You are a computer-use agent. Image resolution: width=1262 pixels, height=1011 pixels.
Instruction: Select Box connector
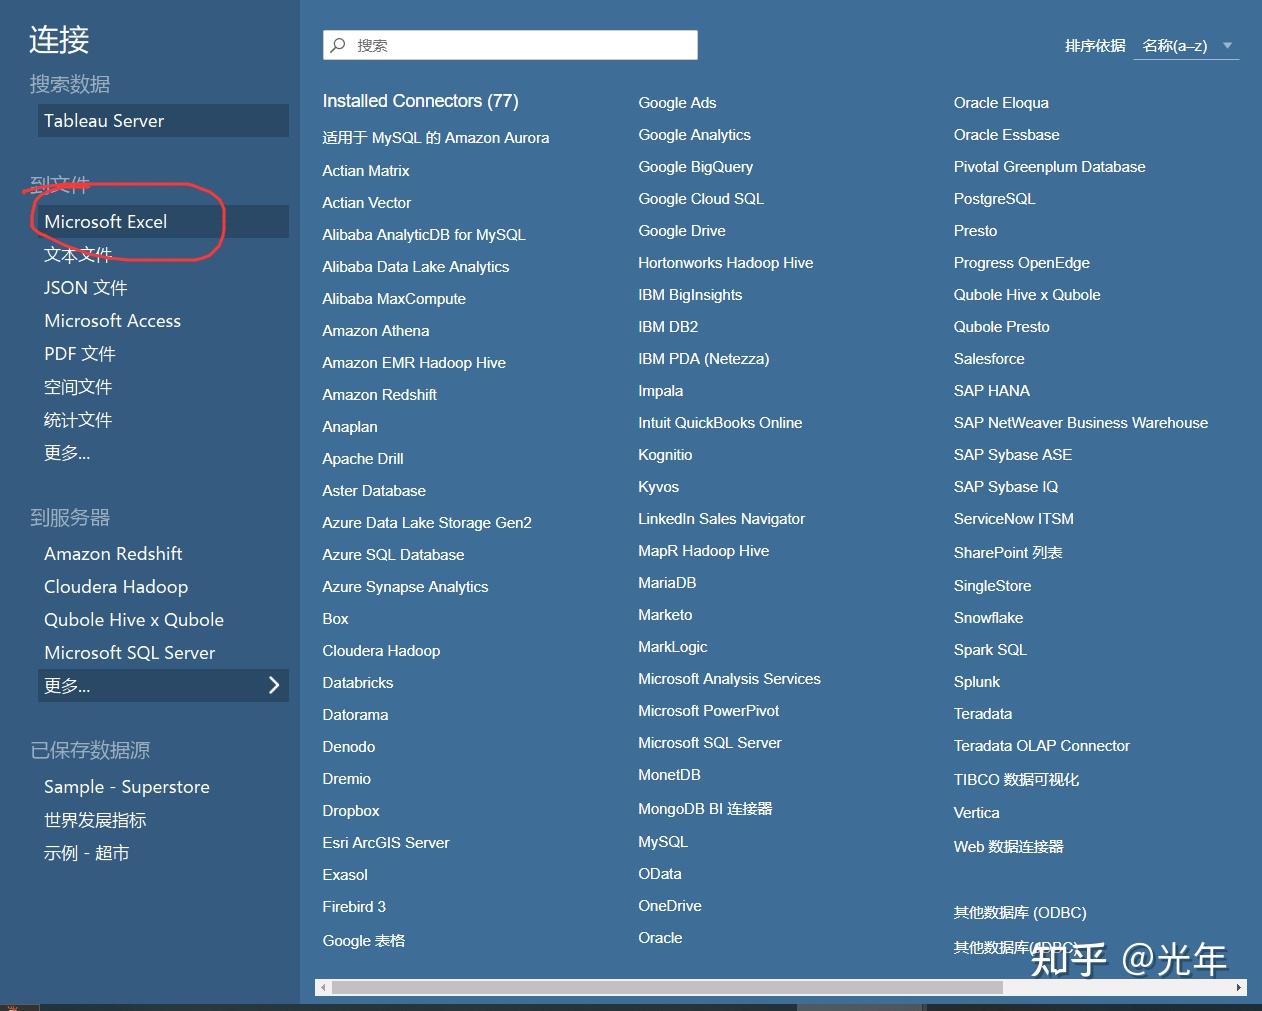tap(335, 619)
